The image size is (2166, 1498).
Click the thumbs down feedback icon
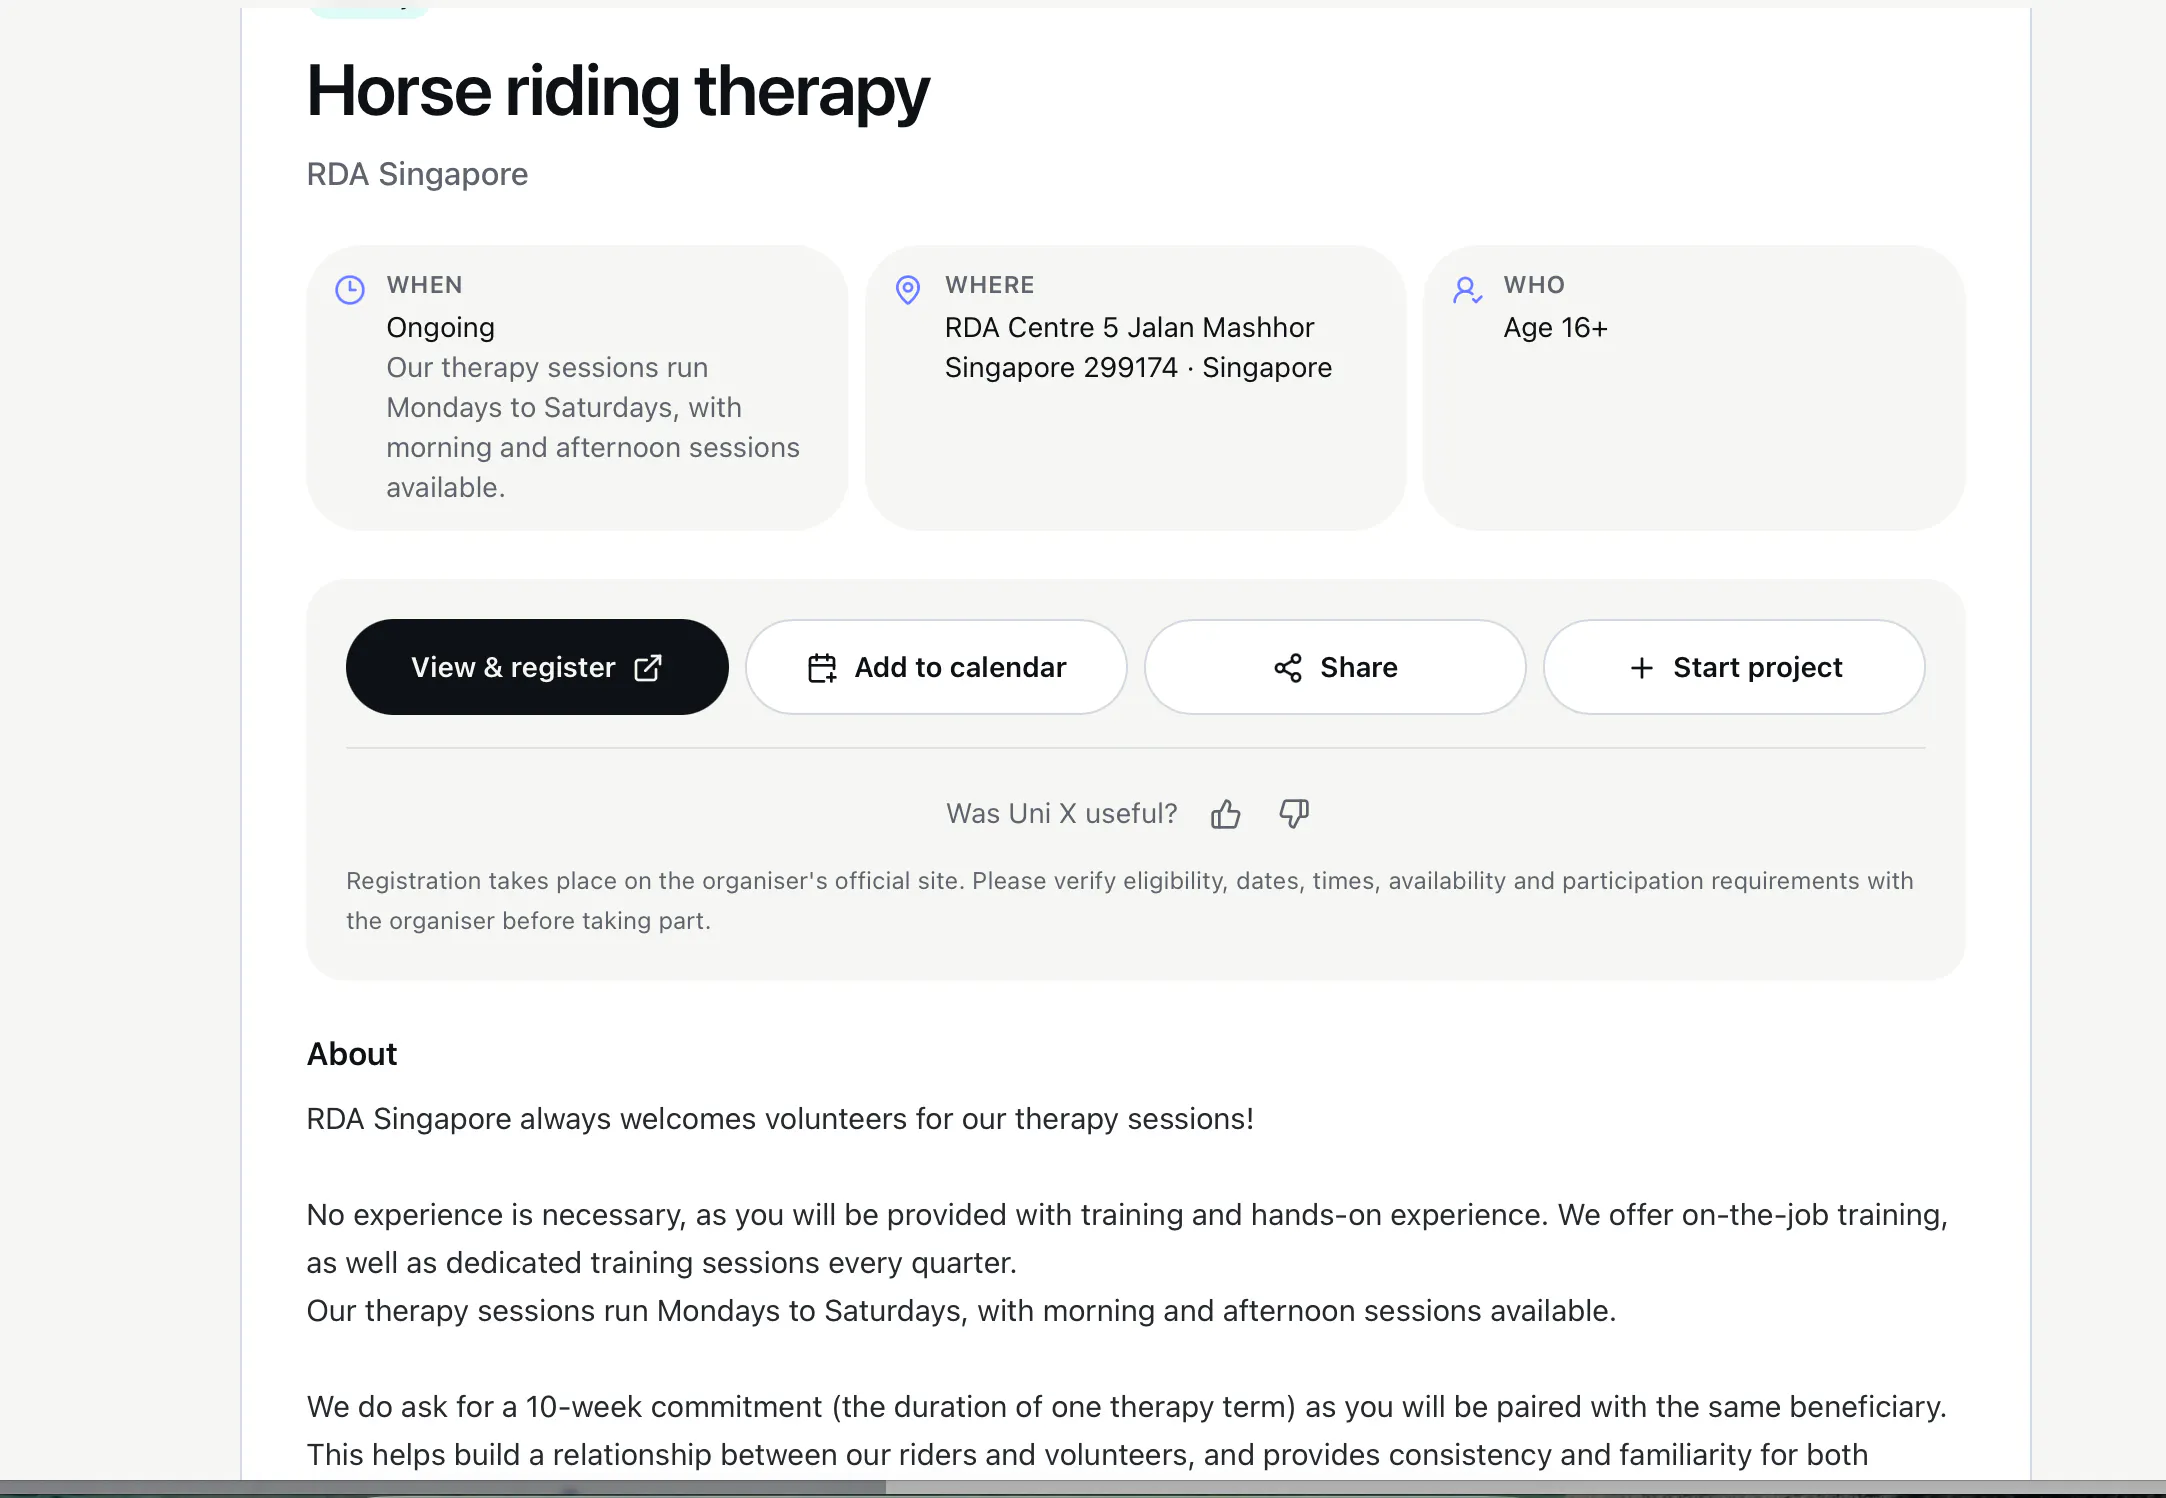(x=1294, y=814)
